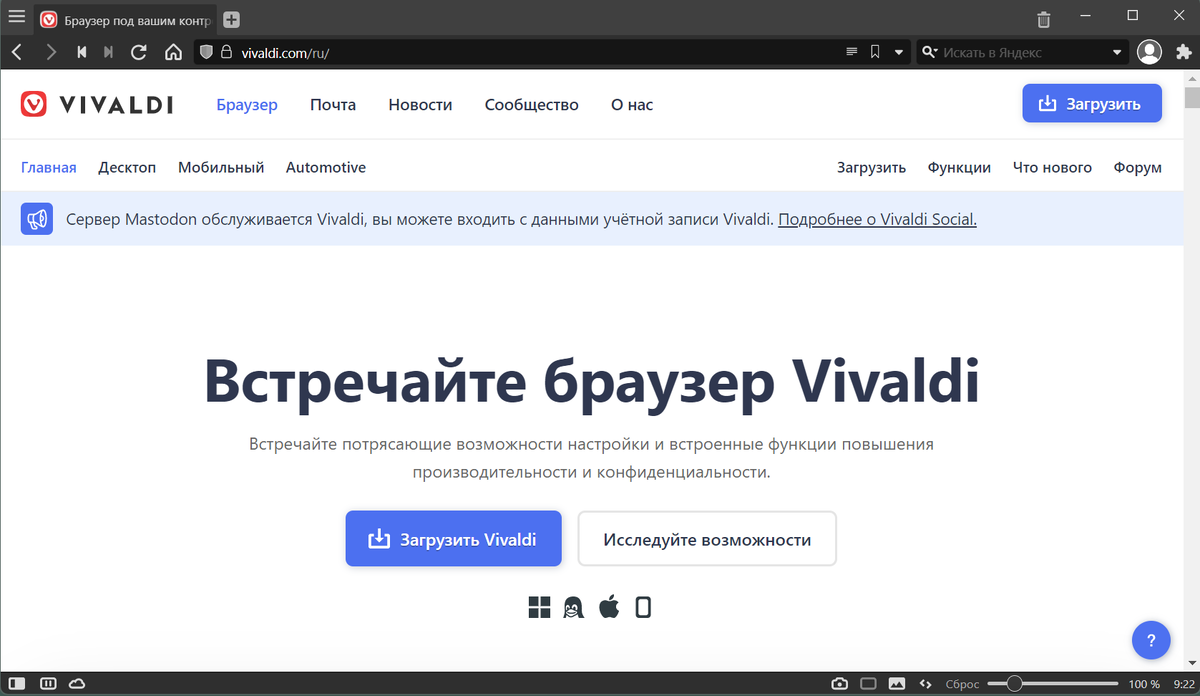Open the Почта menu item
This screenshot has width=1200, height=696.
point(333,104)
